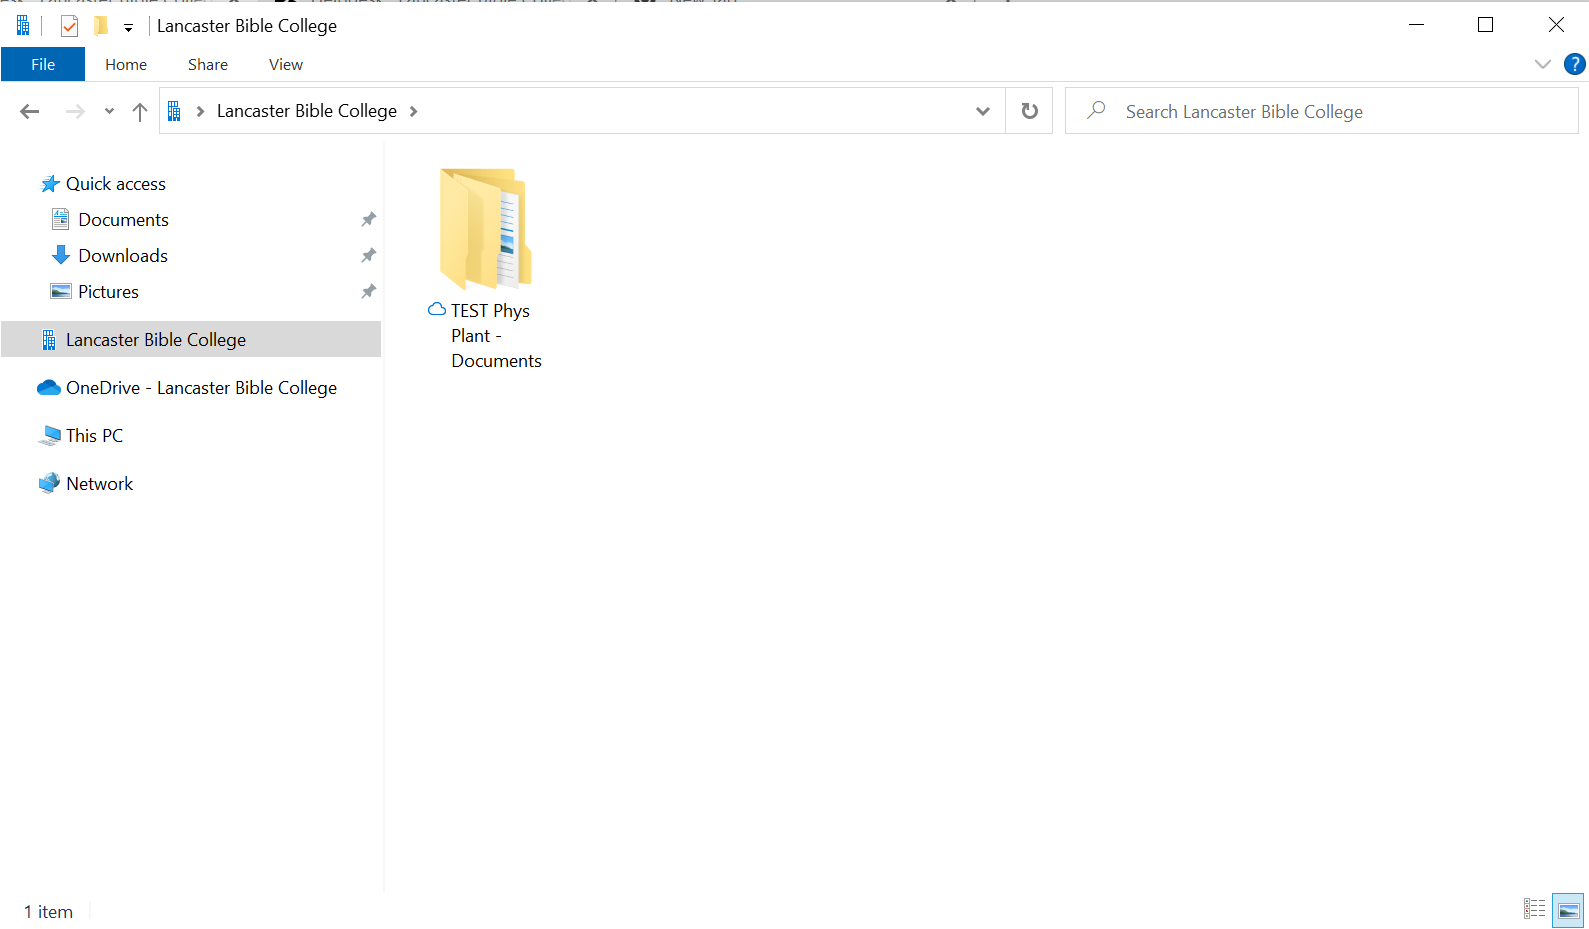Expand chevron before Lancaster Bible College breadcrumb
This screenshot has height=929, width=1589.
point(200,111)
